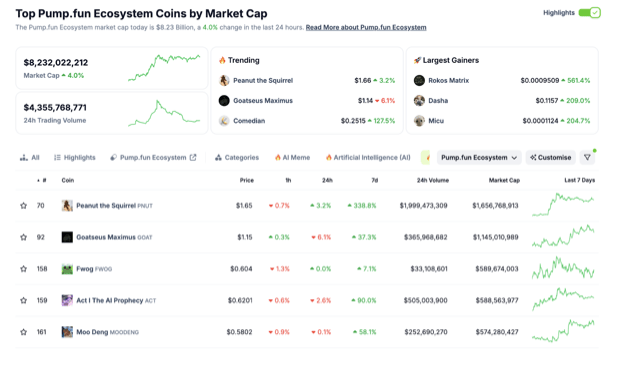Open Peanut the Squirrel 7-day sparkline chart
630x368 pixels.
coord(563,205)
